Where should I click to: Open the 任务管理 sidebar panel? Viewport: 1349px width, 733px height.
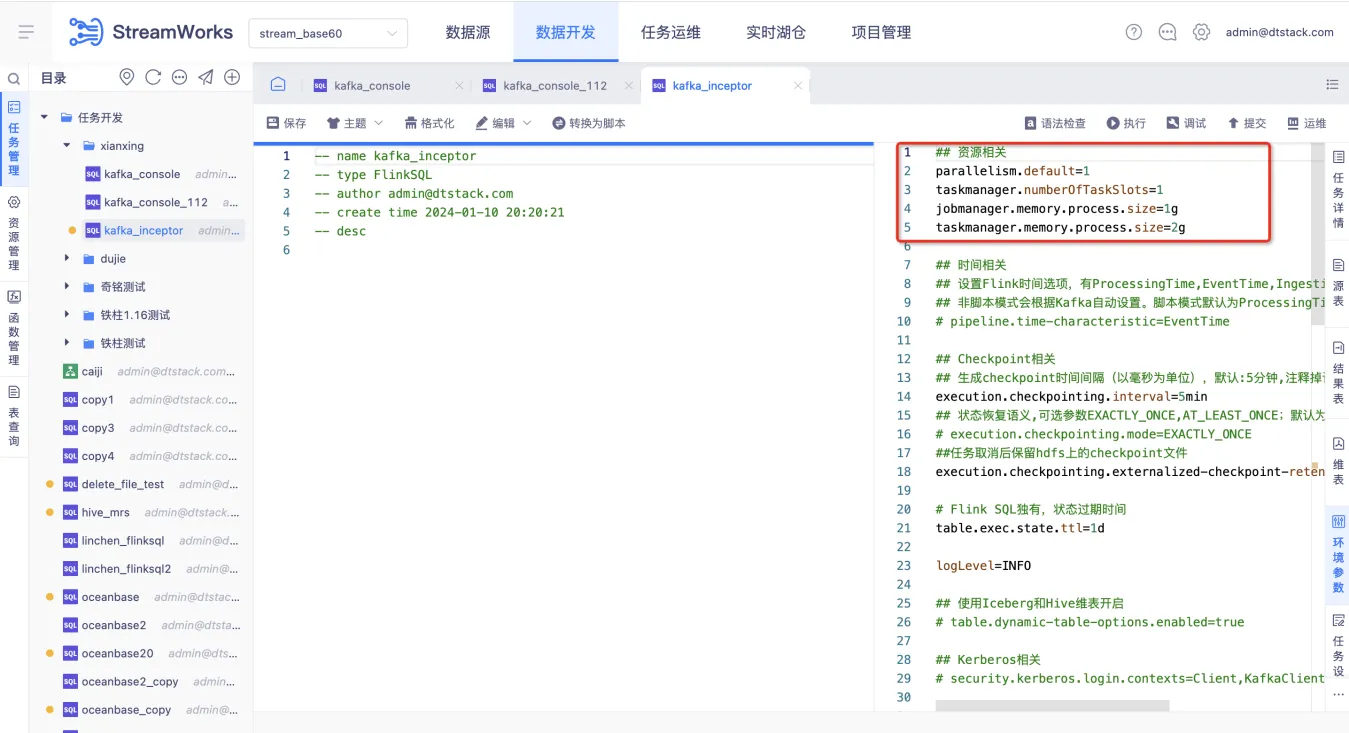point(14,140)
